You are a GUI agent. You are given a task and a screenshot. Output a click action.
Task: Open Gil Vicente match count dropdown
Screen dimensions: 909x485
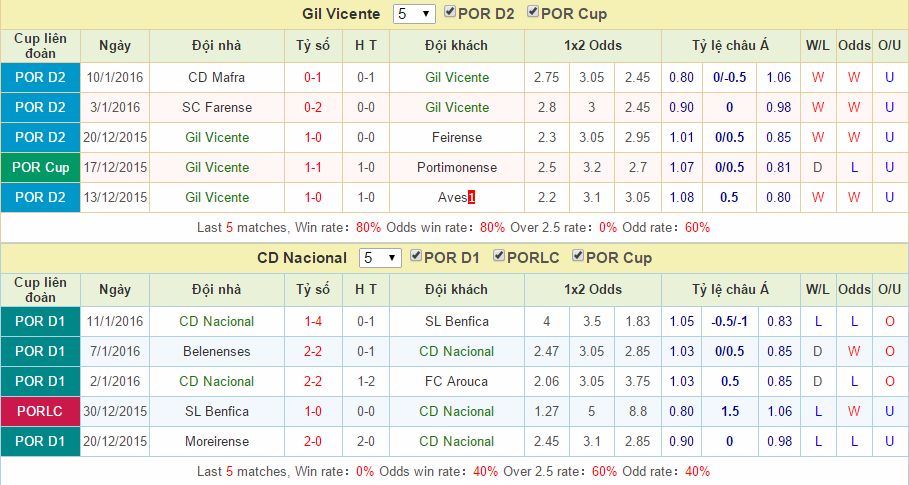tap(413, 14)
